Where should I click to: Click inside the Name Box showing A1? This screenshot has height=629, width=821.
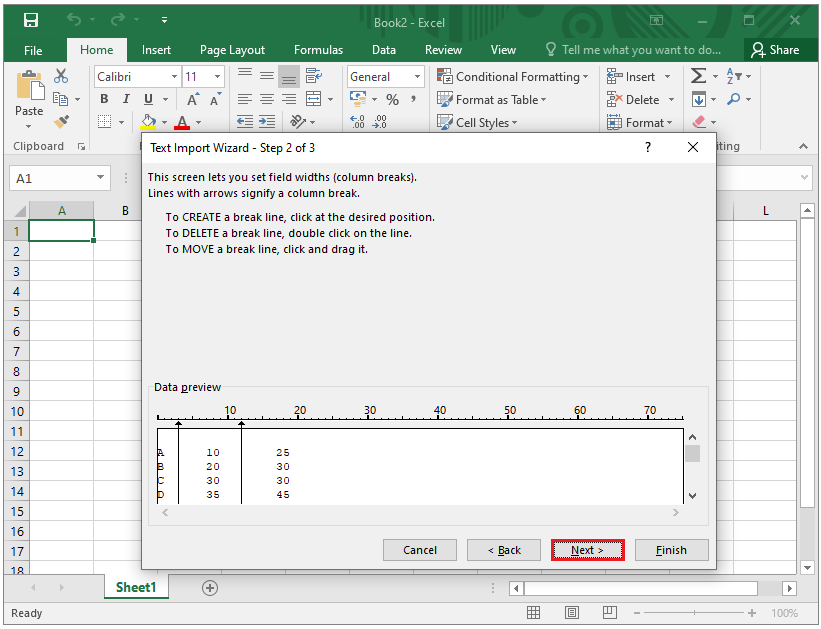[52, 176]
